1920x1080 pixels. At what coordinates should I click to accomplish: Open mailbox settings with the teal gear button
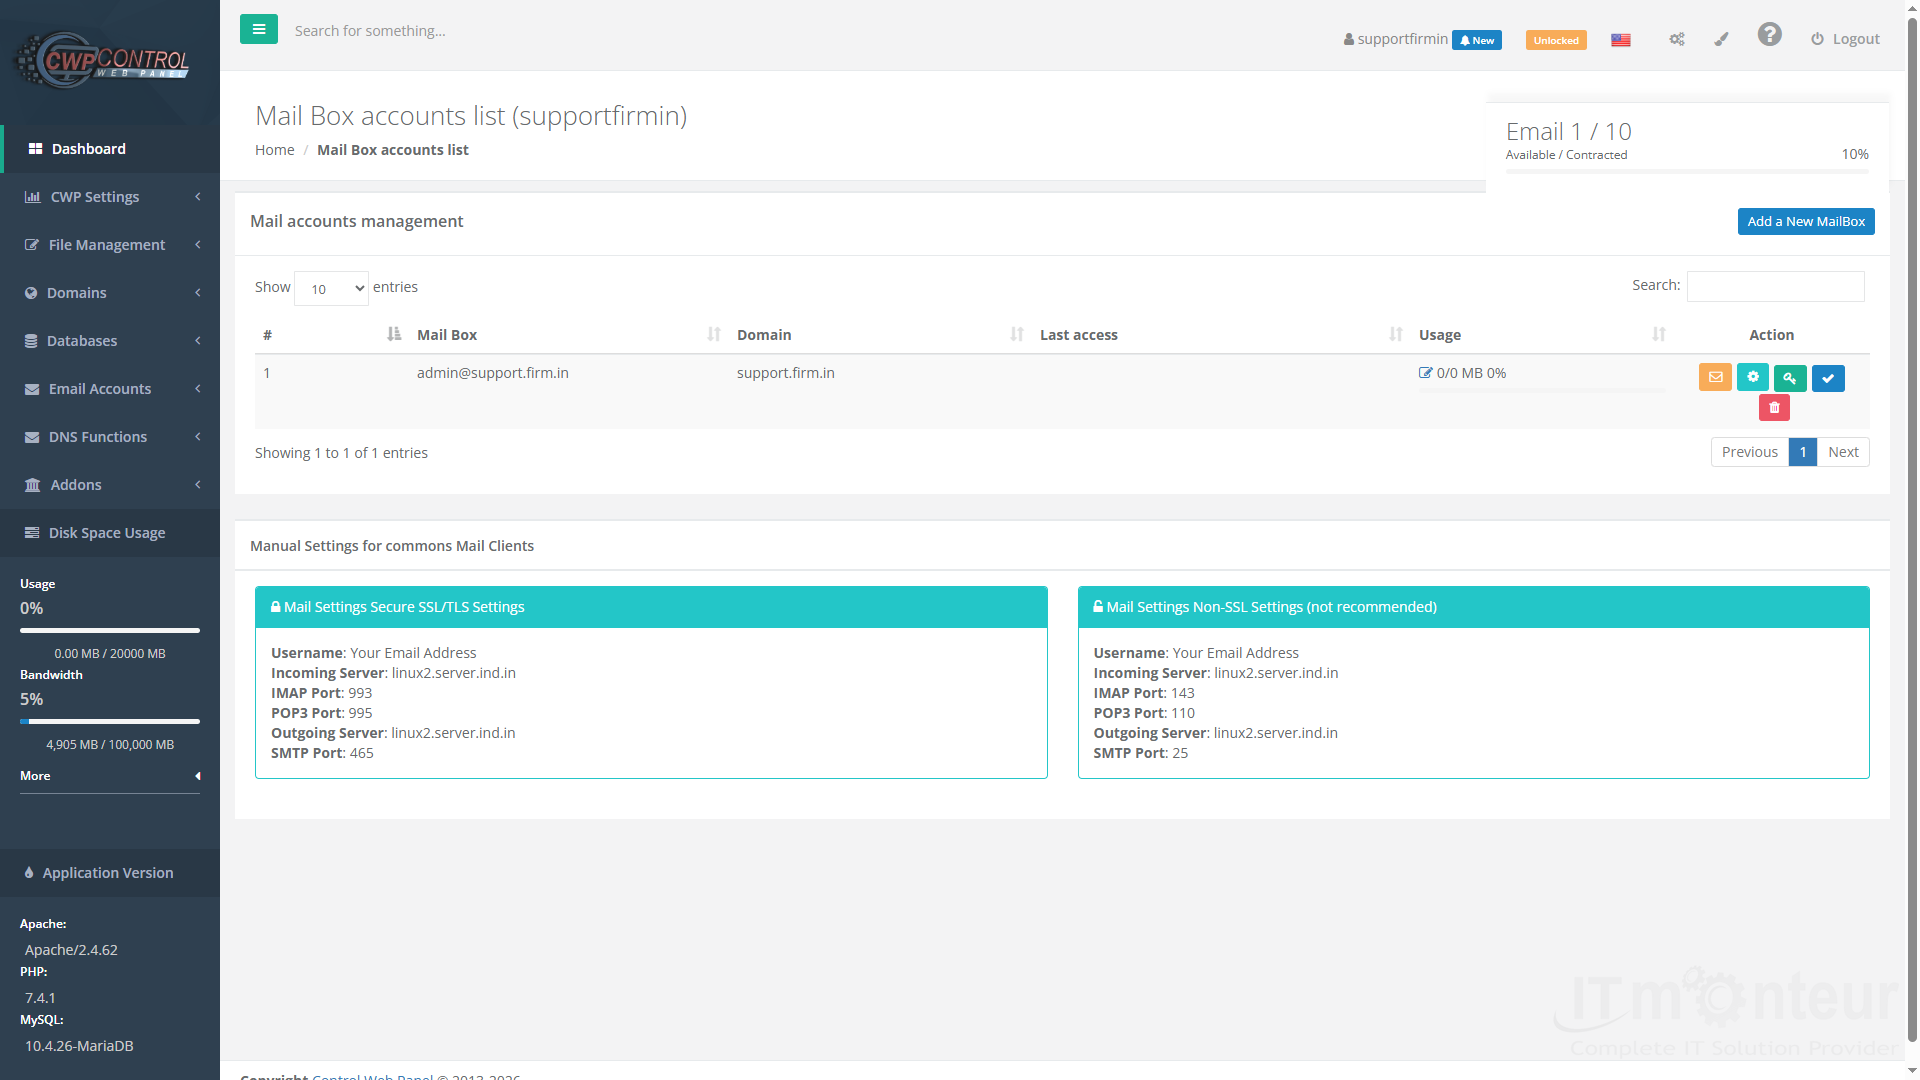[x=1753, y=377]
